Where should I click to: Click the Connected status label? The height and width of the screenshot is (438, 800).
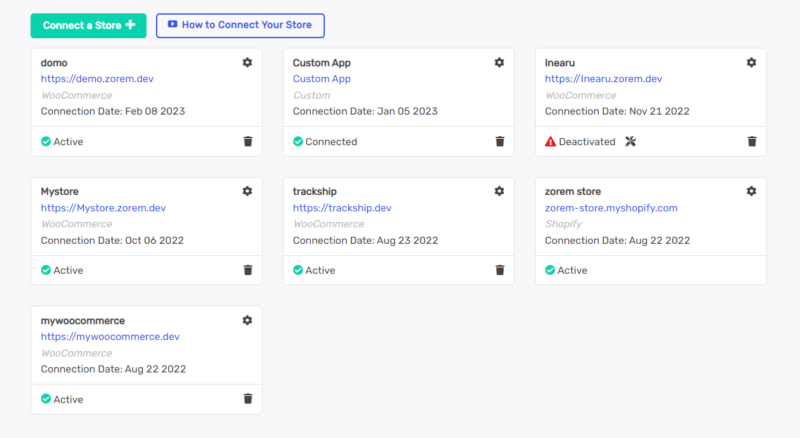[x=331, y=141]
